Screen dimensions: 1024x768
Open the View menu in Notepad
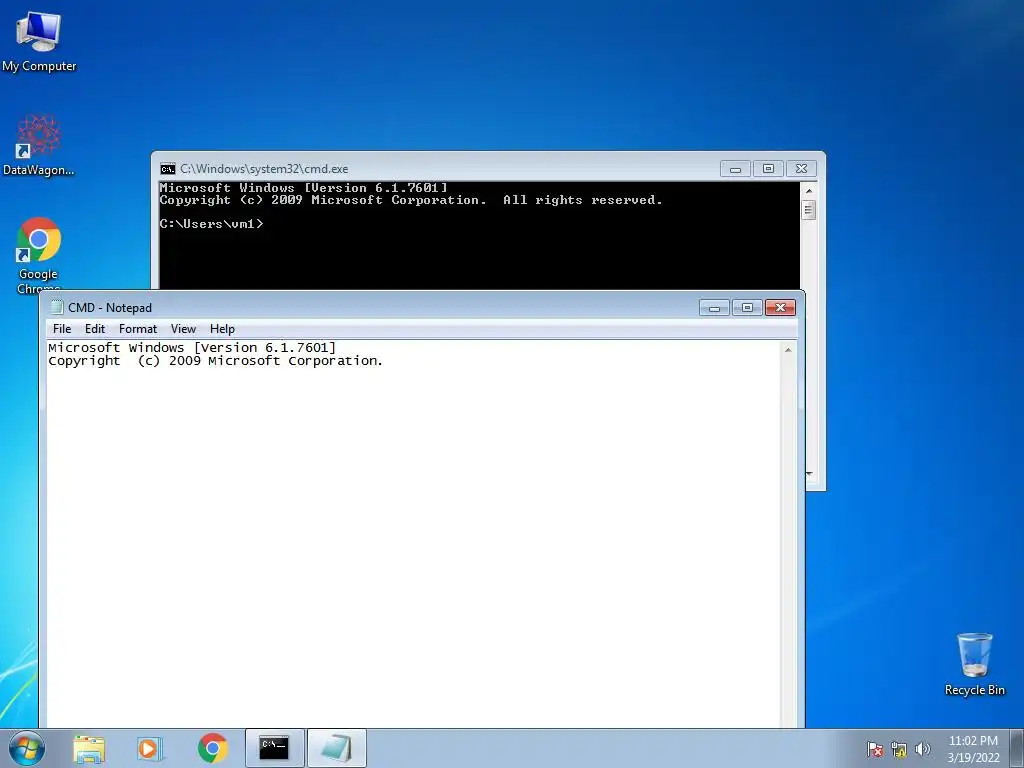pyautogui.click(x=183, y=329)
